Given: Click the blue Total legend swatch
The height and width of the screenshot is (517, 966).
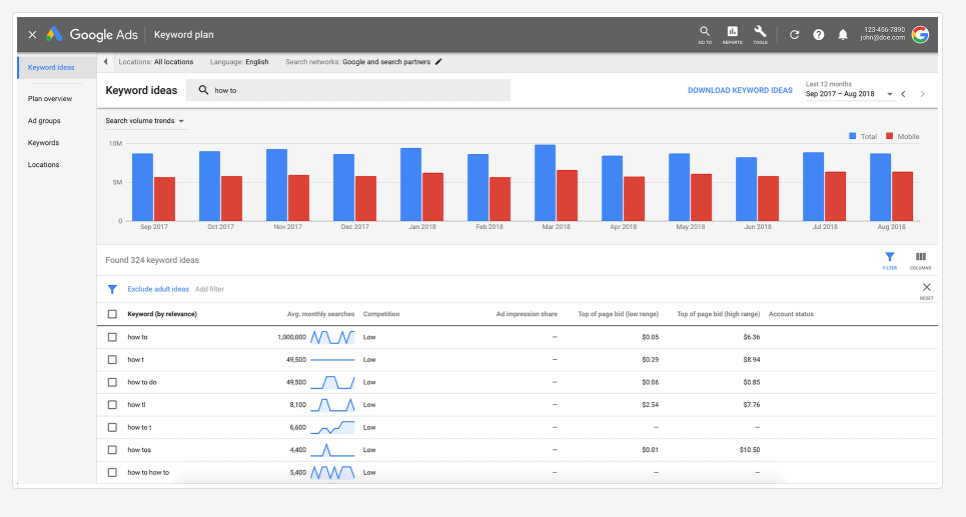Looking at the screenshot, I should 853,136.
